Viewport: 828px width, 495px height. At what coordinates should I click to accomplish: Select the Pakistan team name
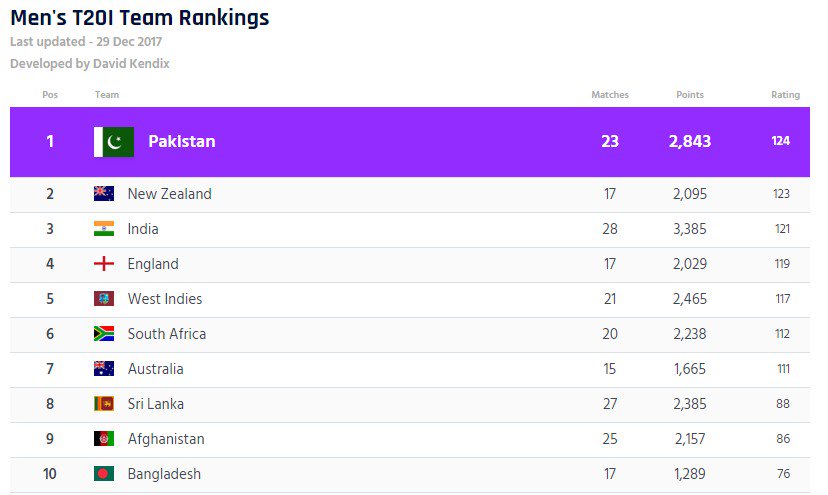(x=182, y=142)
